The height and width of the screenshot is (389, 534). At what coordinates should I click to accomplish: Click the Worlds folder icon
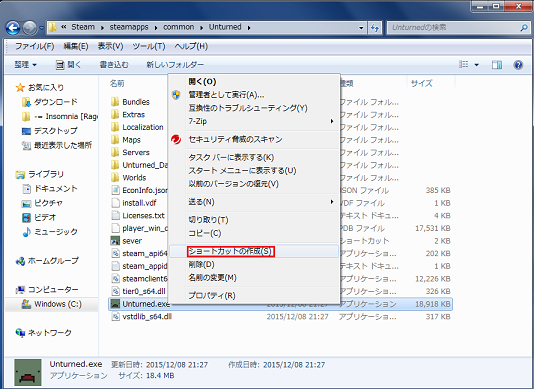(x=115, y=177)
